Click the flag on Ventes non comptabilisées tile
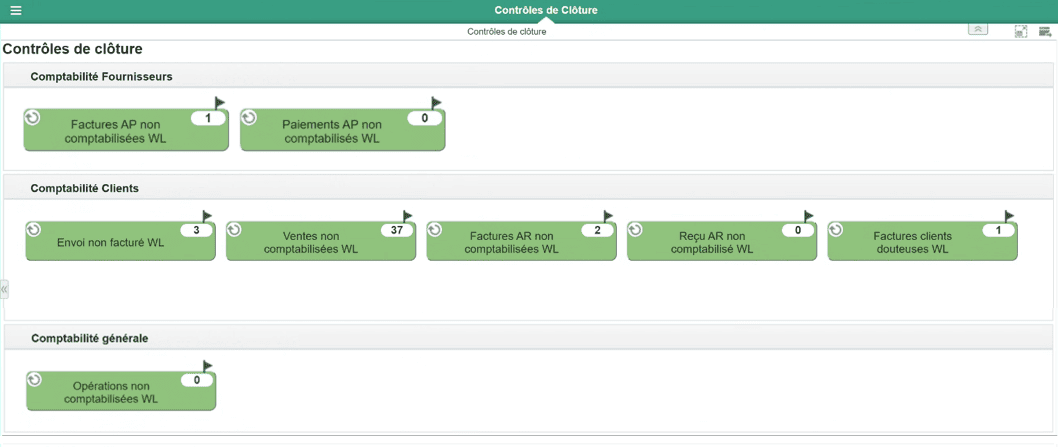This screenshot has height=447, width=1058. [407, 216]
